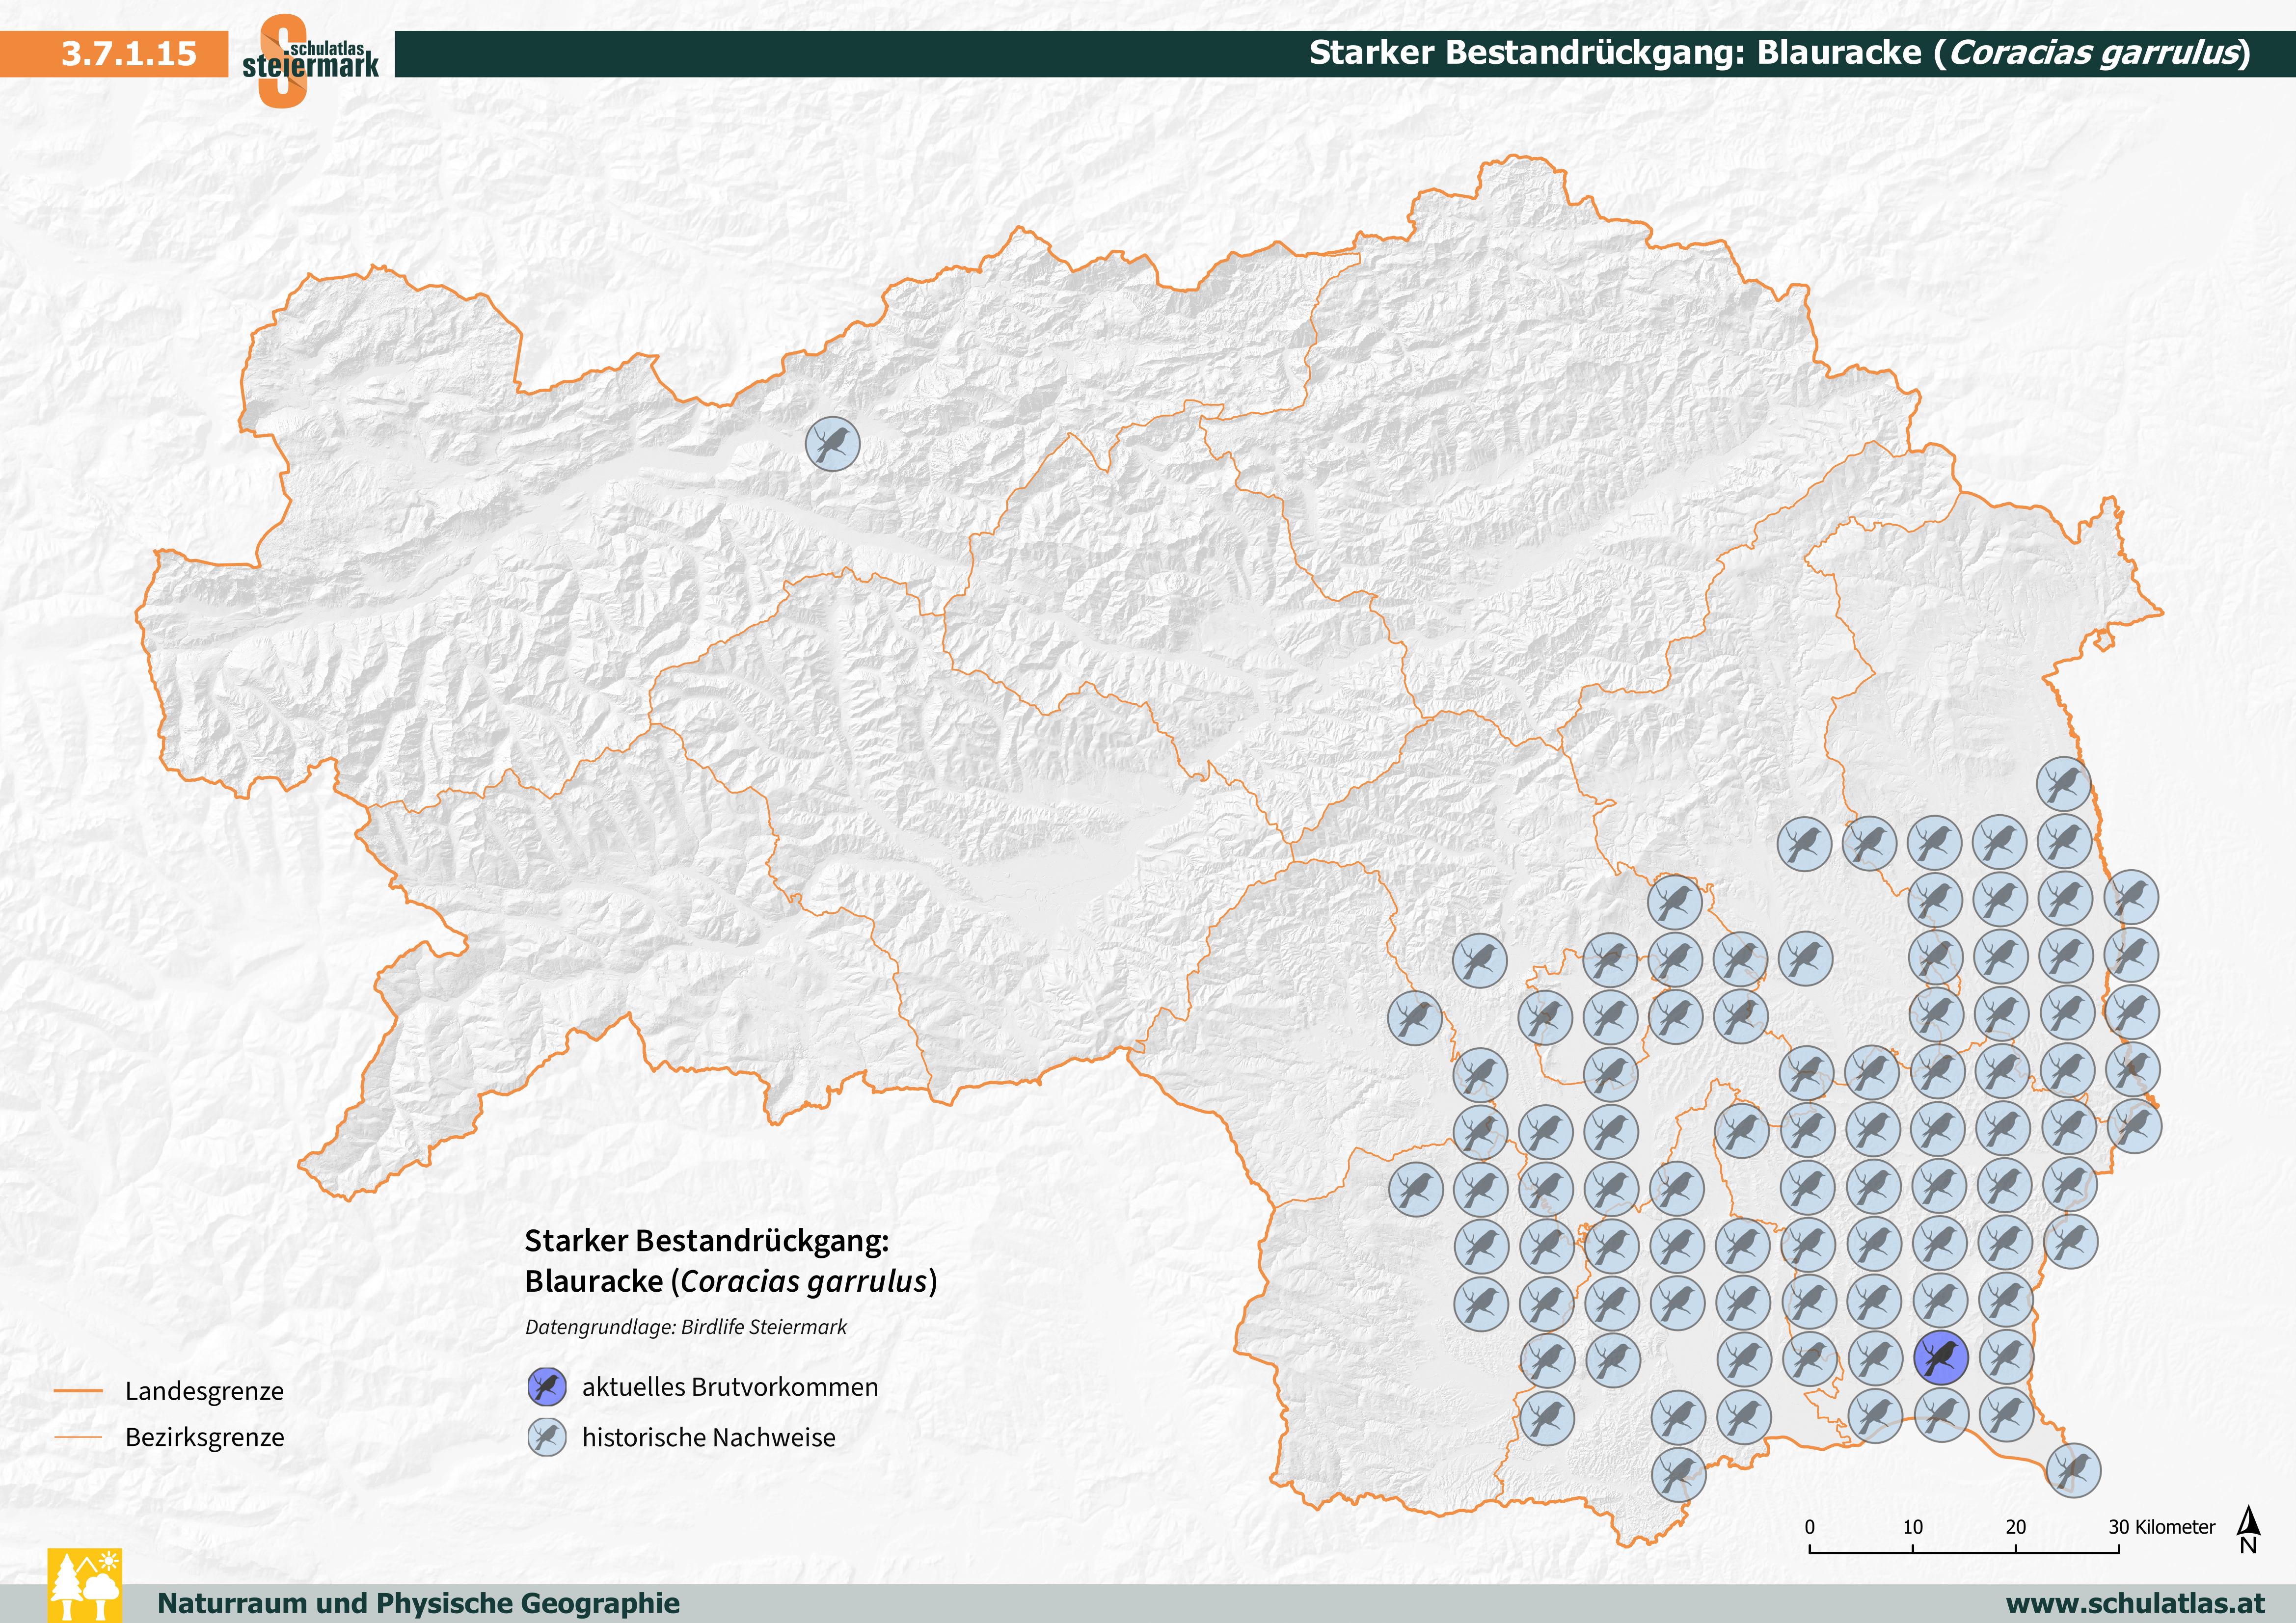Image resolution: width=2296 pixels, height=1623 pixels.
Task: Click the southeasternmost bird marker on the border
Action: pos(2073,1470)
